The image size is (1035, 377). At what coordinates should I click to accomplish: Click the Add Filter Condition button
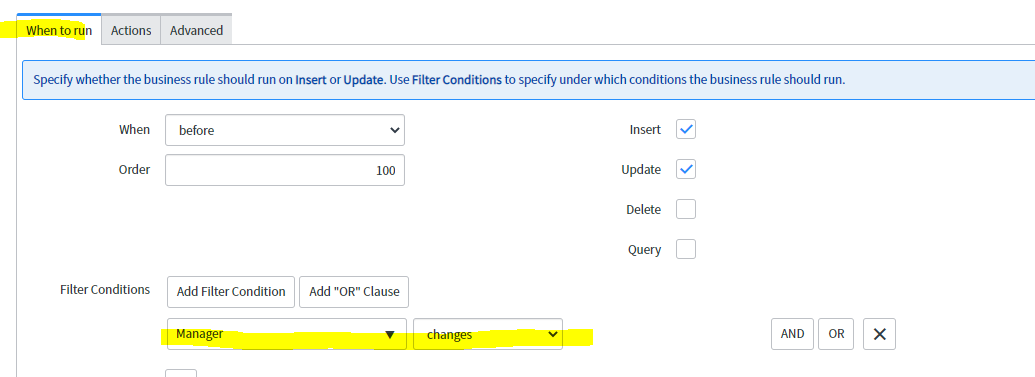click(231, 292)
